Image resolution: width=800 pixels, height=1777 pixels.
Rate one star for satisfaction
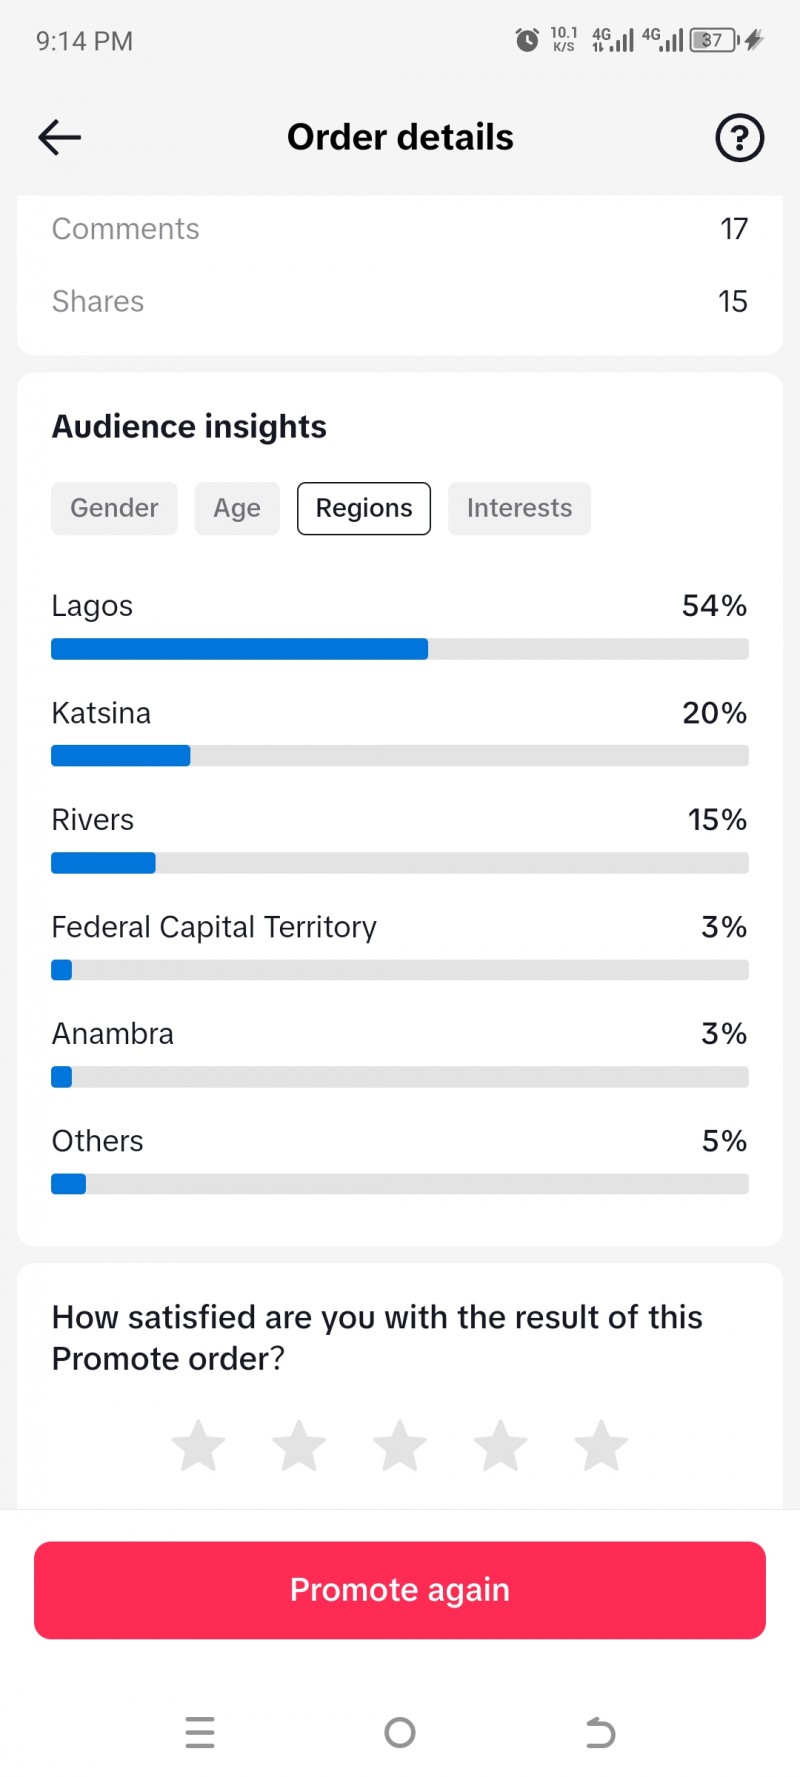point(198,1445)
